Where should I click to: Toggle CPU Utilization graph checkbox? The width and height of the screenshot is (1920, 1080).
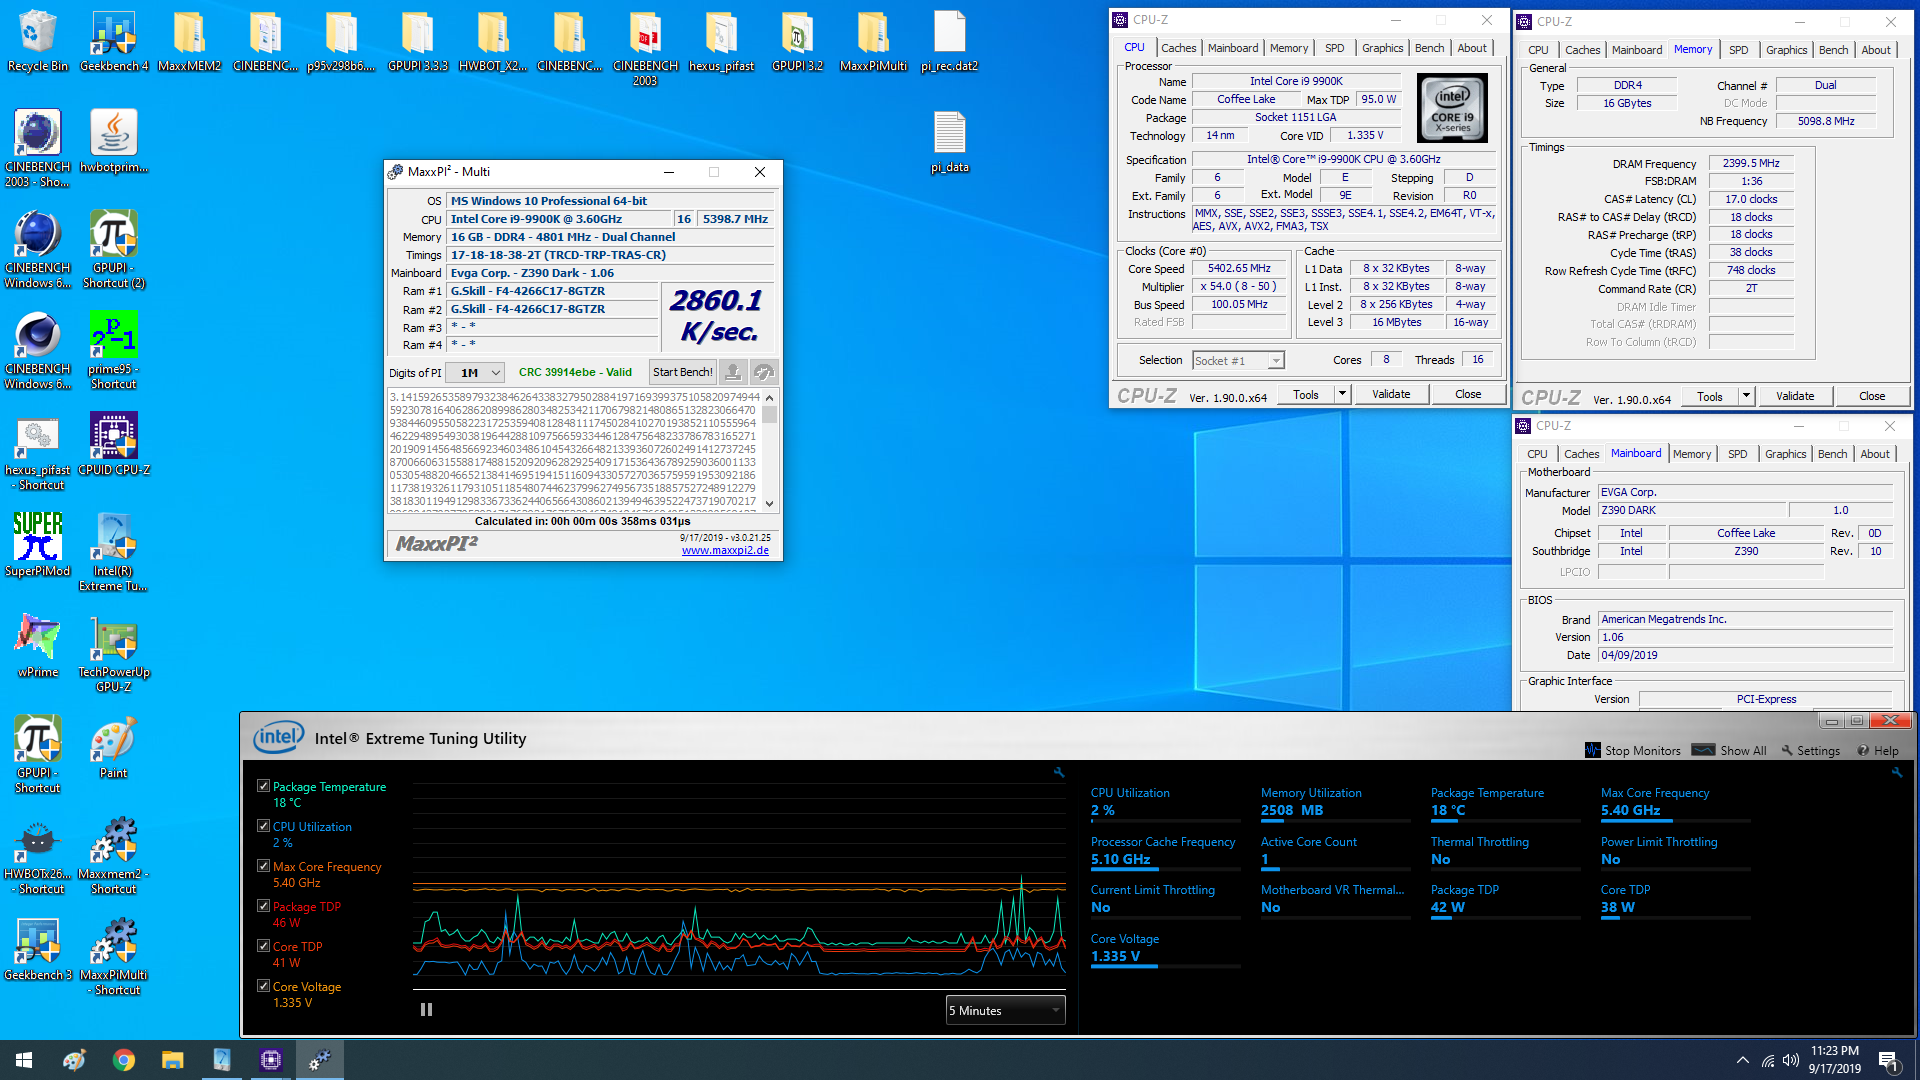[263, 826]
